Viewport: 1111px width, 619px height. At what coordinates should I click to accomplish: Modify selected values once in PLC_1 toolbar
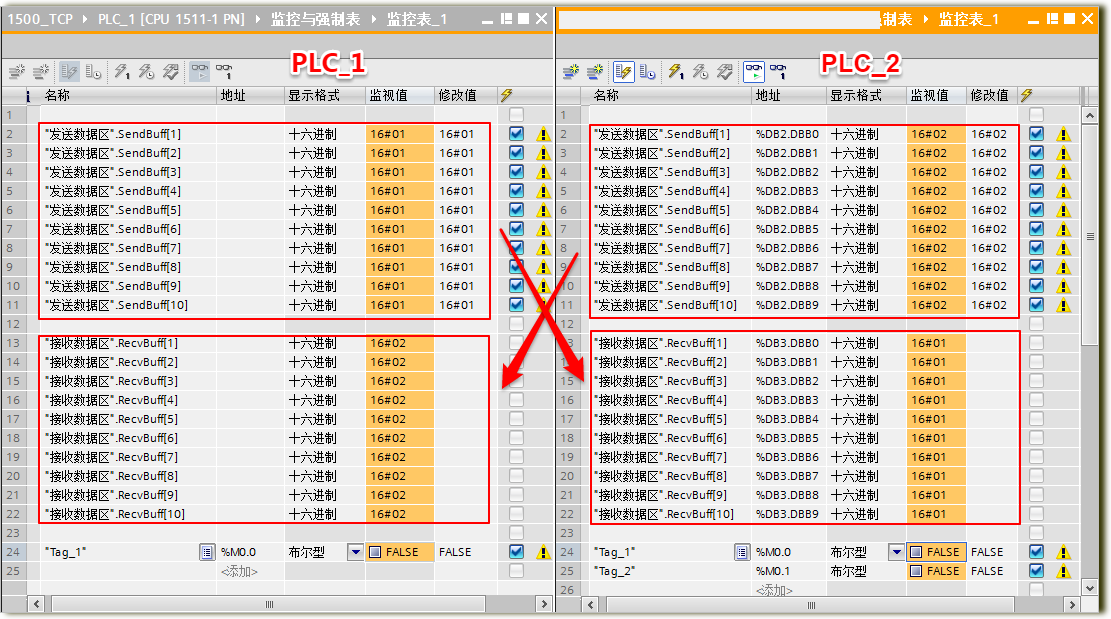[122, 71]
